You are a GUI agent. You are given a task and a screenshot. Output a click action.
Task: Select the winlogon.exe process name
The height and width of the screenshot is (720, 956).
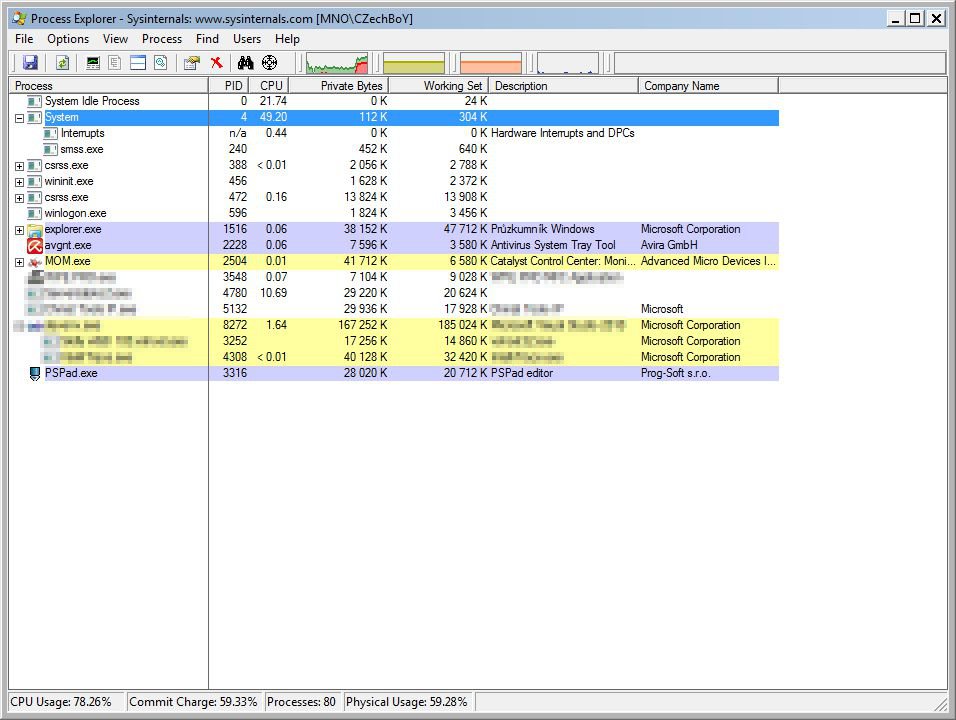[x=76, y=213]
